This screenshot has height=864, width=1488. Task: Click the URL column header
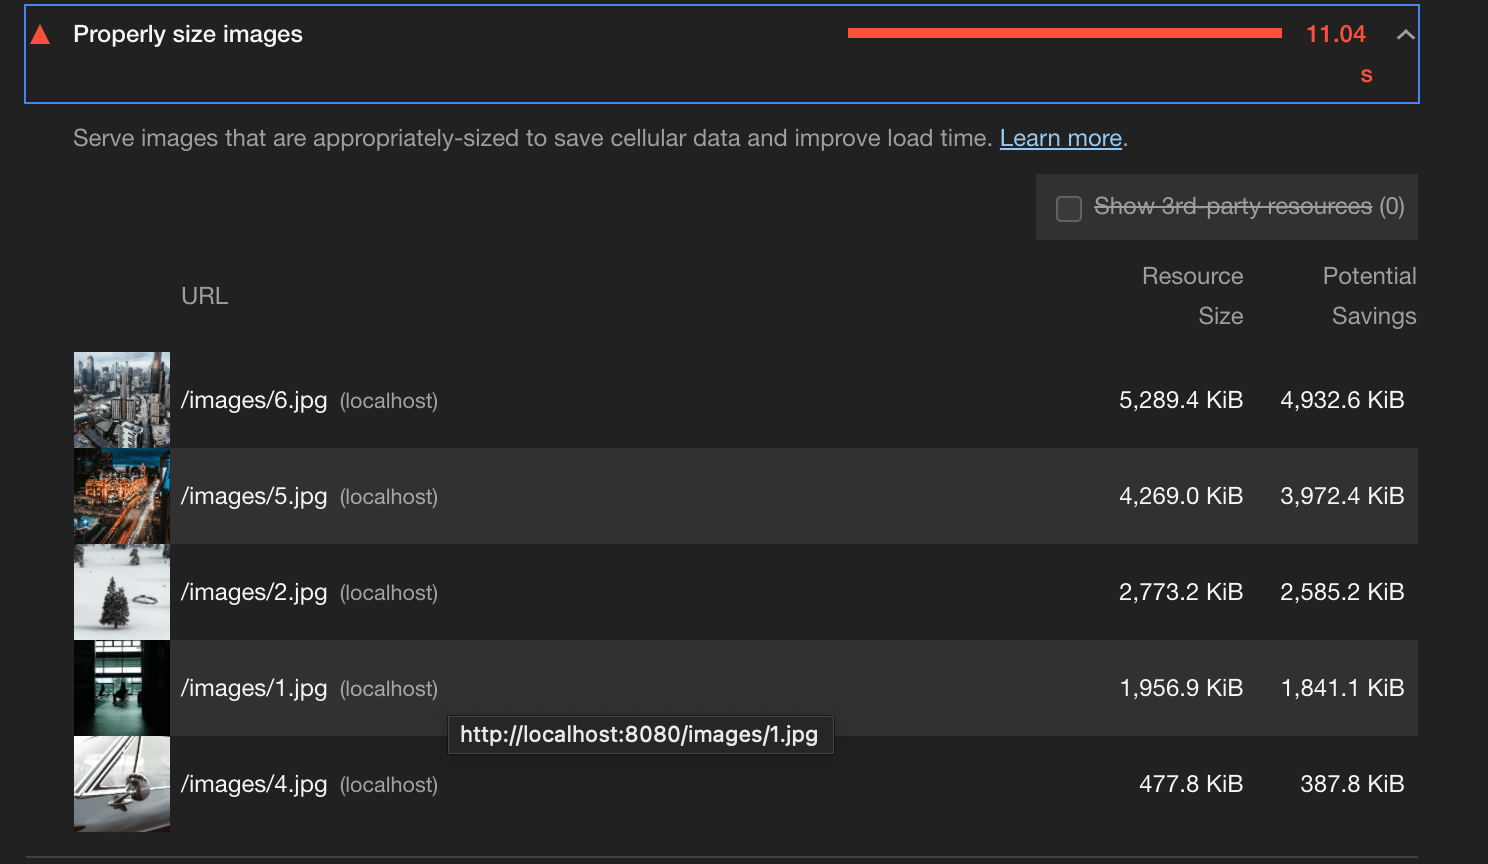[205, 296]
